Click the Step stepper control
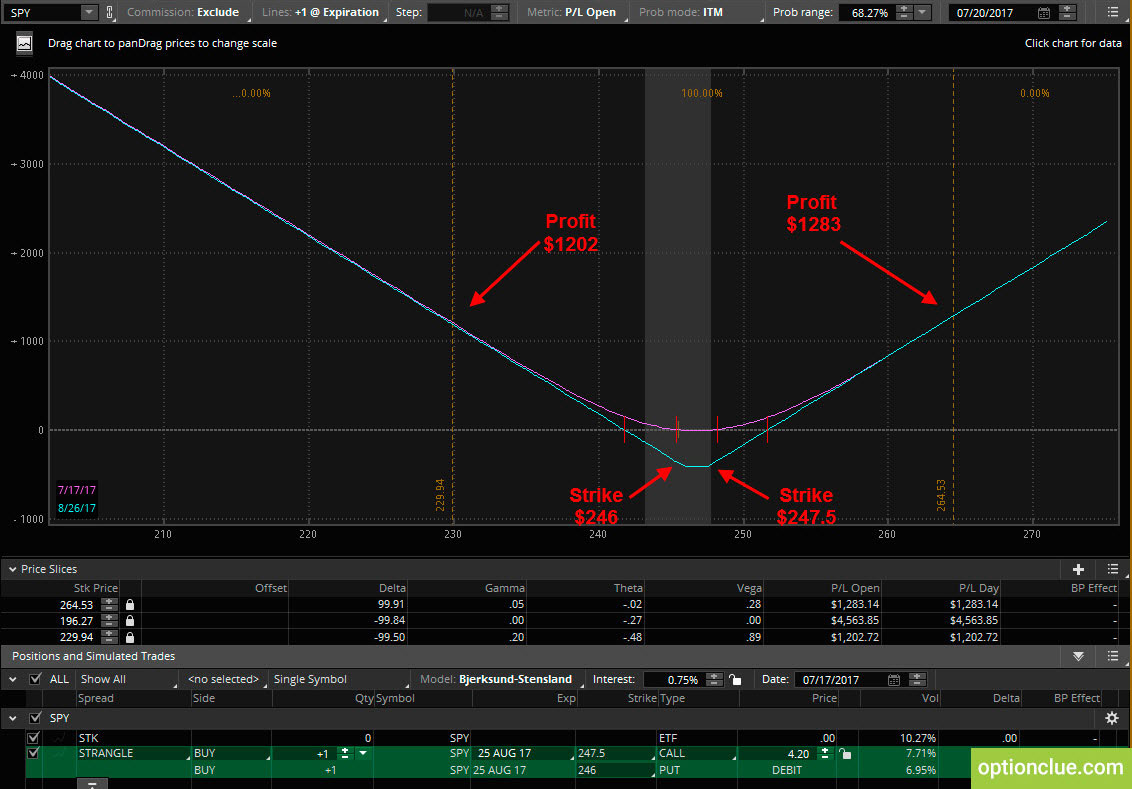Screen dimensions: 1132x789 point(499,12)
